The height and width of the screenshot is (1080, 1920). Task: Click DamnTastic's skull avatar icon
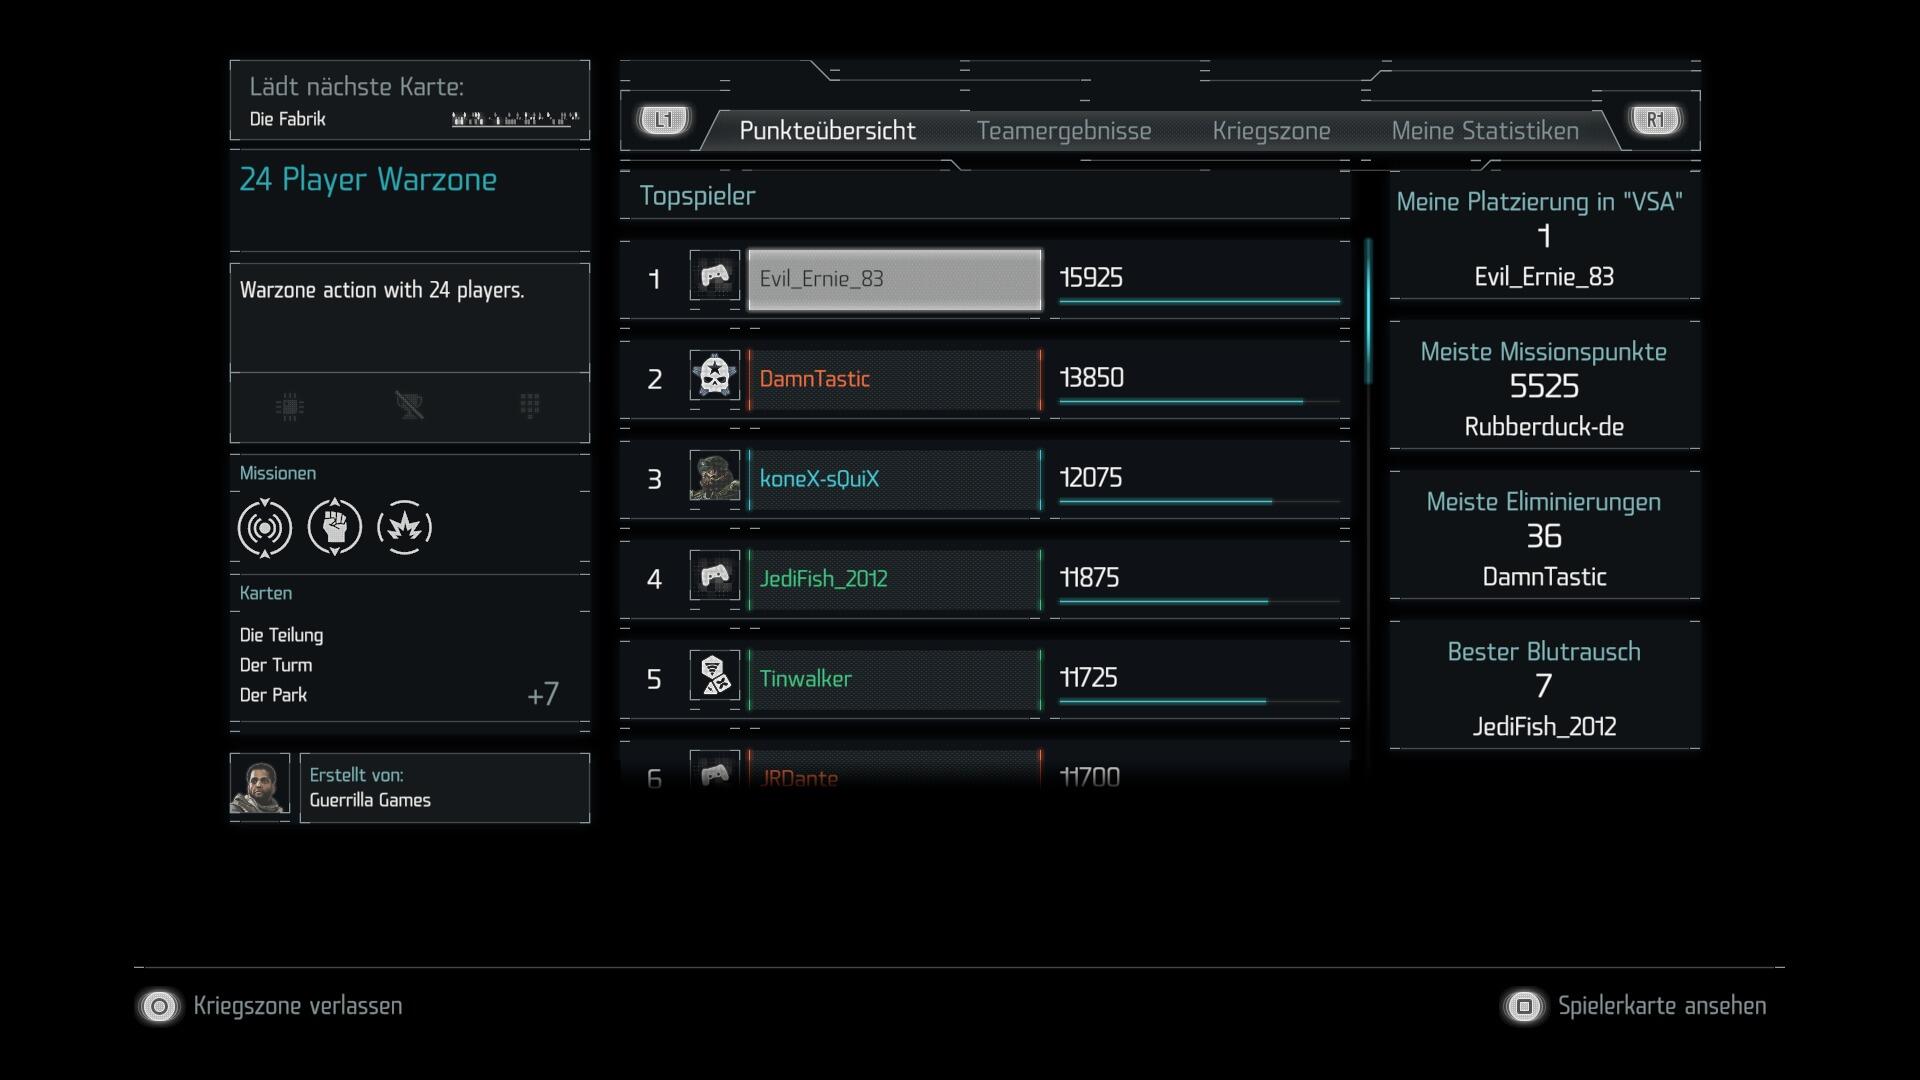click(714, 376)
